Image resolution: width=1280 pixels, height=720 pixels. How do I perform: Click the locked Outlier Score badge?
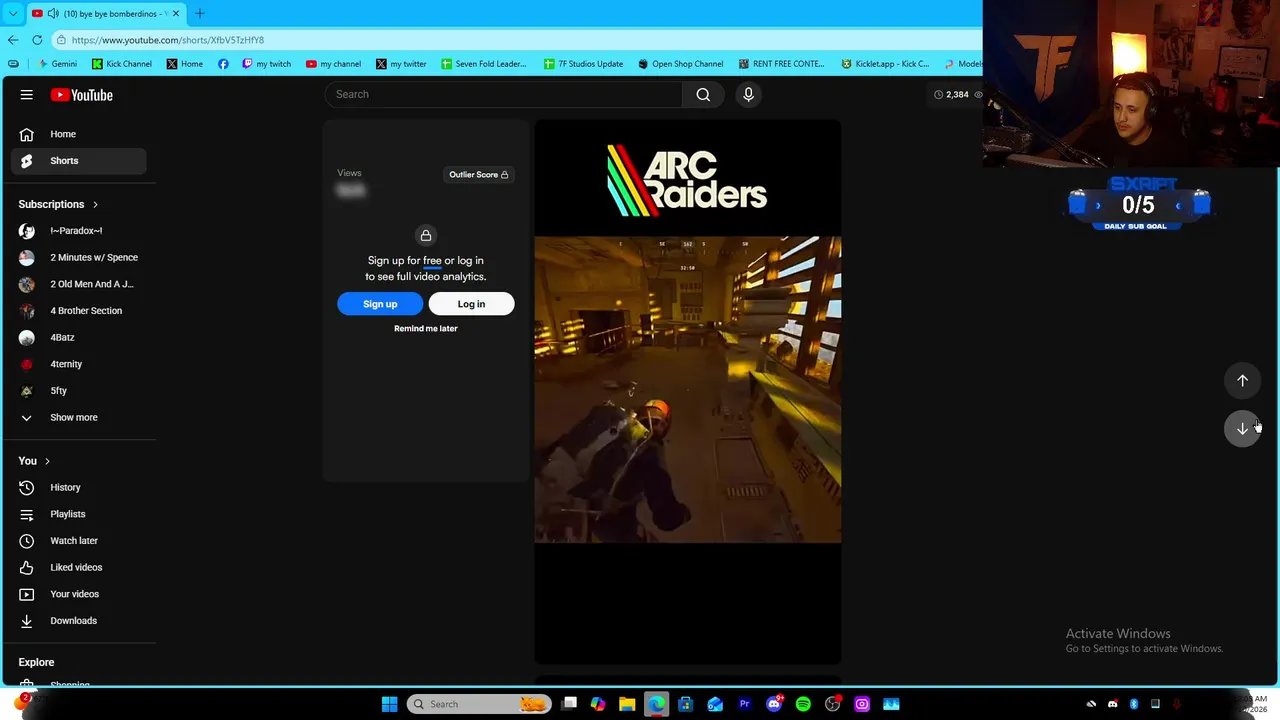[478, 175]
